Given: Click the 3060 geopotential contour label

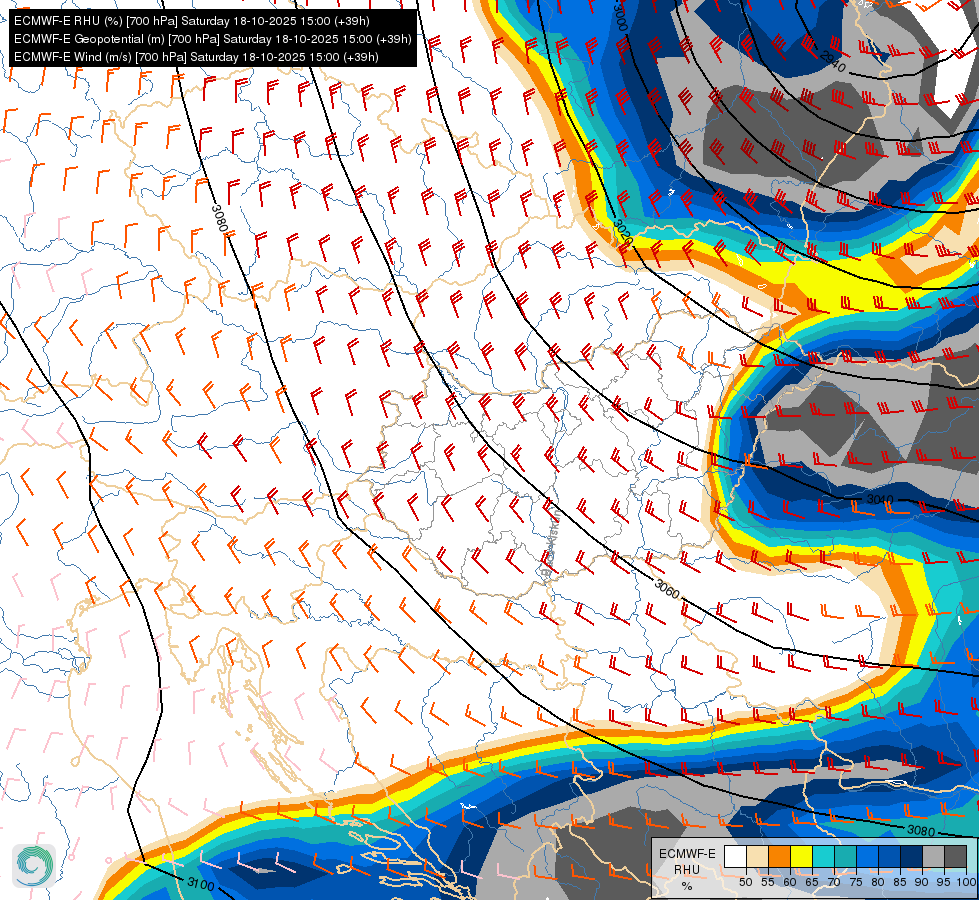Looking at the screenshot, I should point(667,588).
